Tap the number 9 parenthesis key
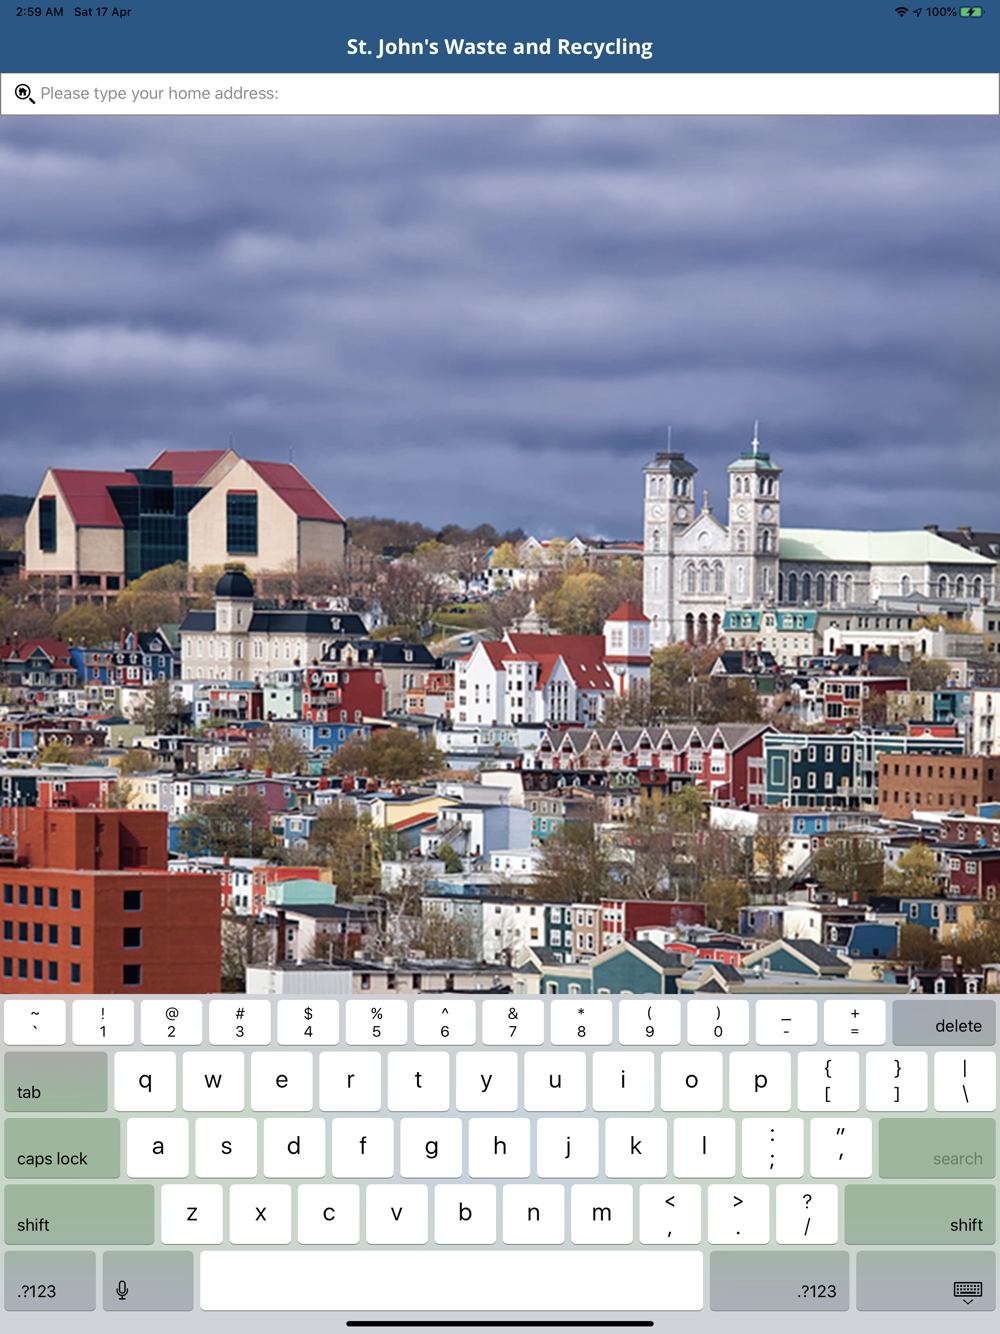 click(650, 1022)
